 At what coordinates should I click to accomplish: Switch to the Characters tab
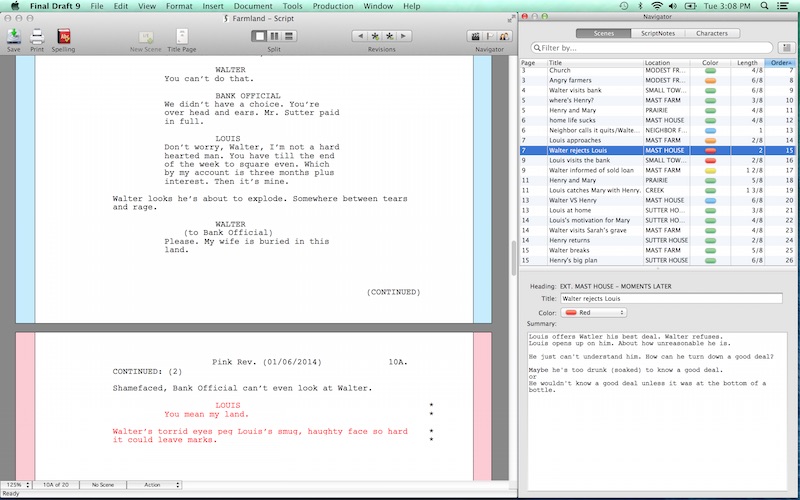tap(712, 33)
